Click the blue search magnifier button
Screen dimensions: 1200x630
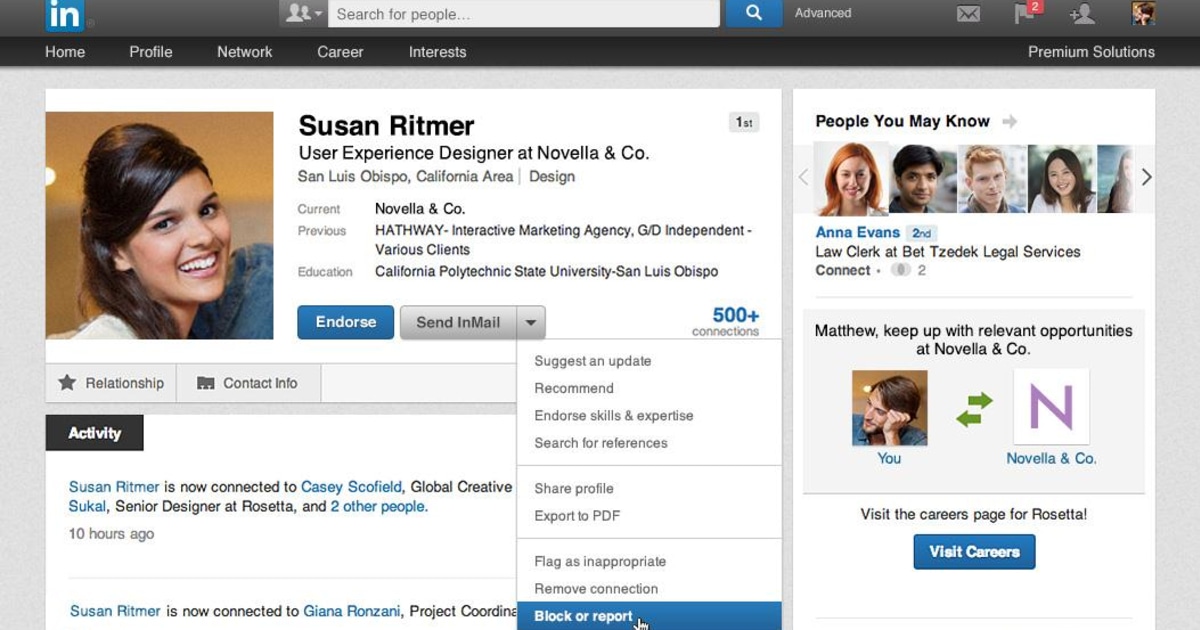(x=753, y=14)
